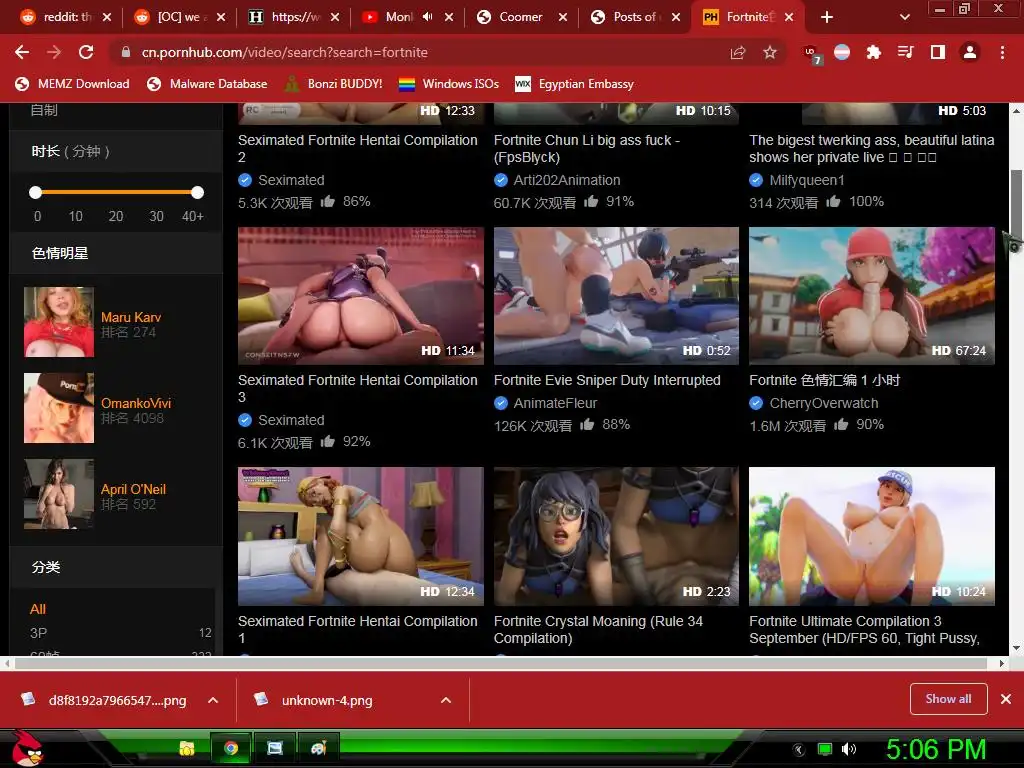Toggle the browser side panel icon
This screenshot has height=768, width=1024.
point(938,52)
